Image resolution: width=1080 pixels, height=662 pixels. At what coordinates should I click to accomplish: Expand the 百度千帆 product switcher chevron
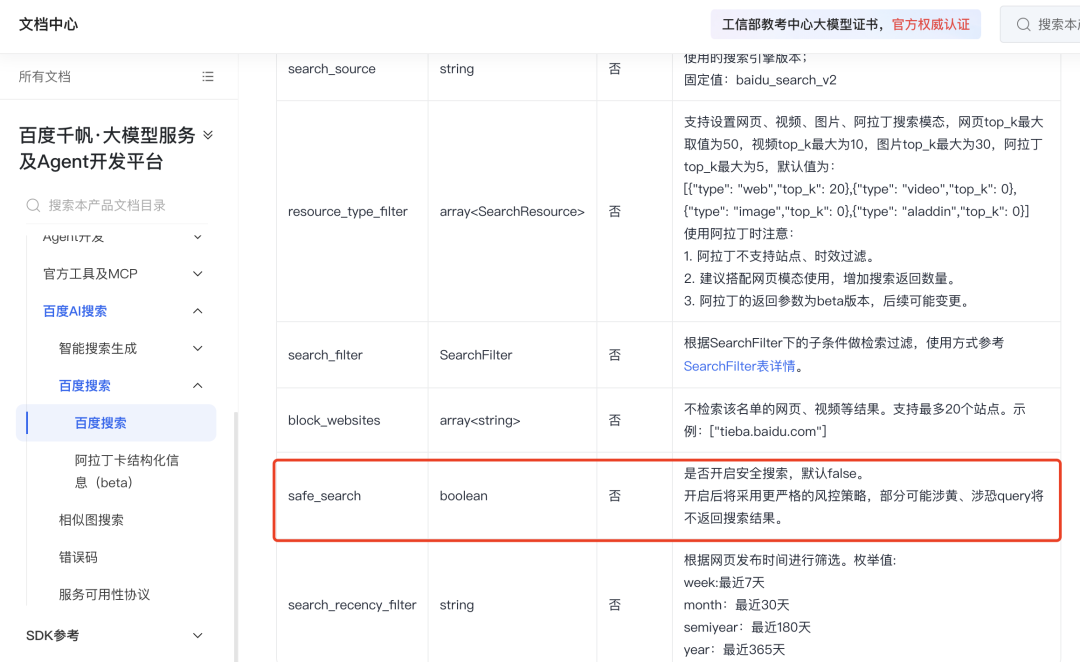pos(208,135)
